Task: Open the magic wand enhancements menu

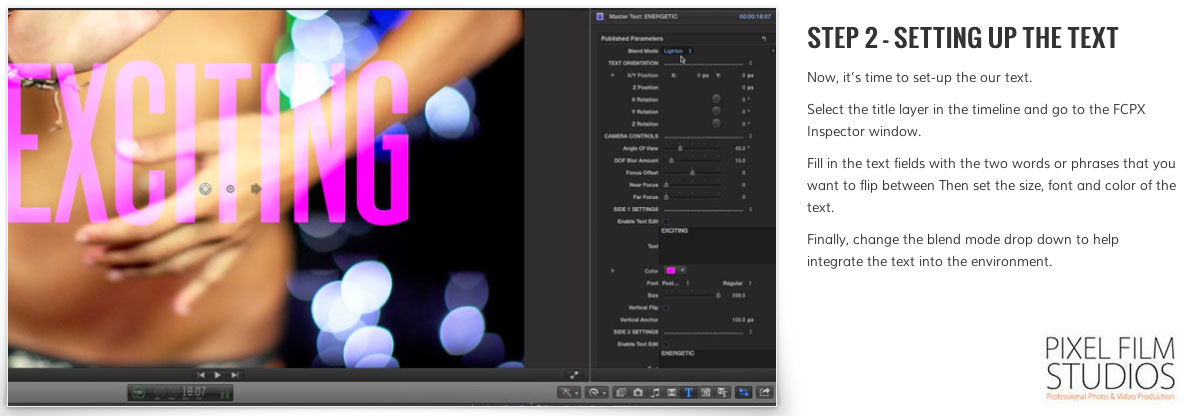Action: (570, 392)
